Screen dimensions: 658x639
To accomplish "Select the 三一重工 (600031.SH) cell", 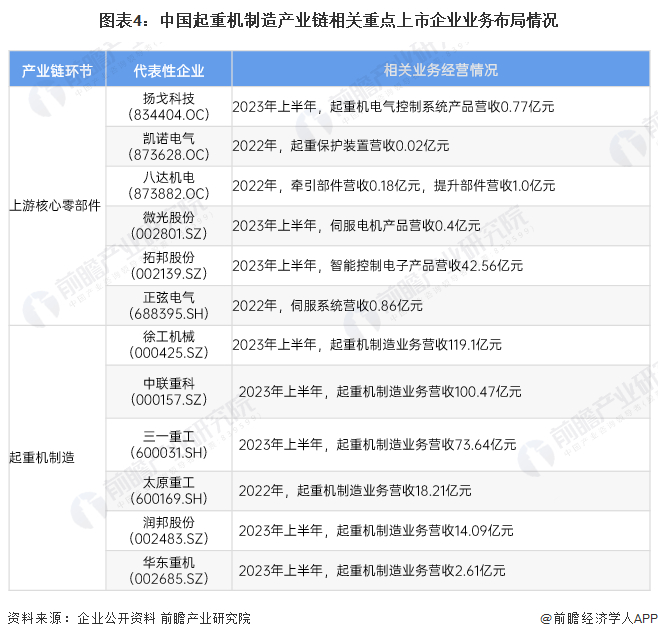I will point(169,445).
